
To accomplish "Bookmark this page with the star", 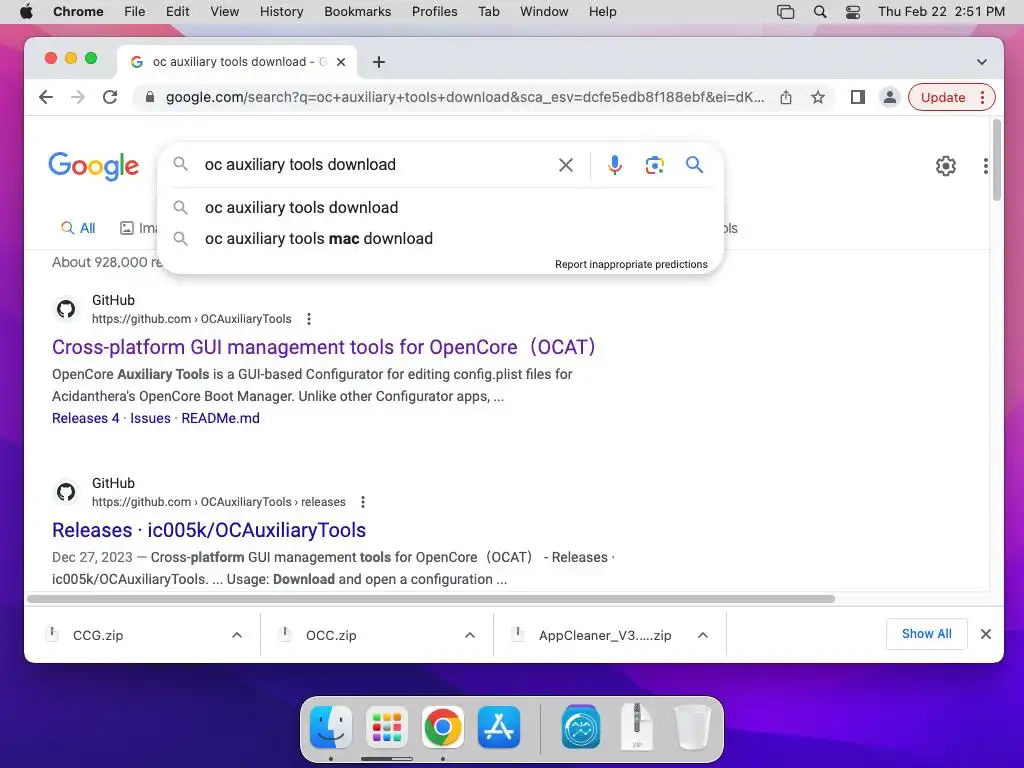I will coord(818,97).
